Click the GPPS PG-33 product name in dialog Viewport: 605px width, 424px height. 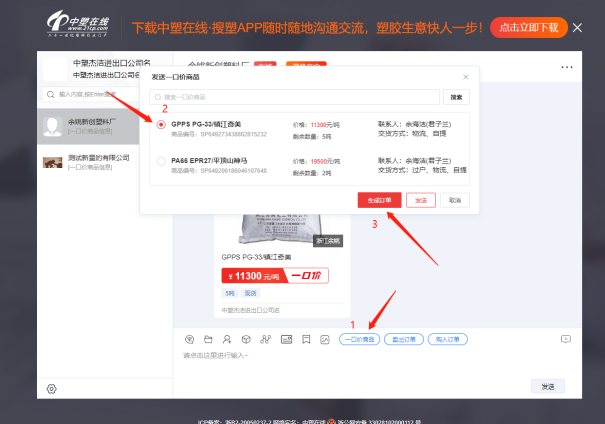click(x=206, y=124)
